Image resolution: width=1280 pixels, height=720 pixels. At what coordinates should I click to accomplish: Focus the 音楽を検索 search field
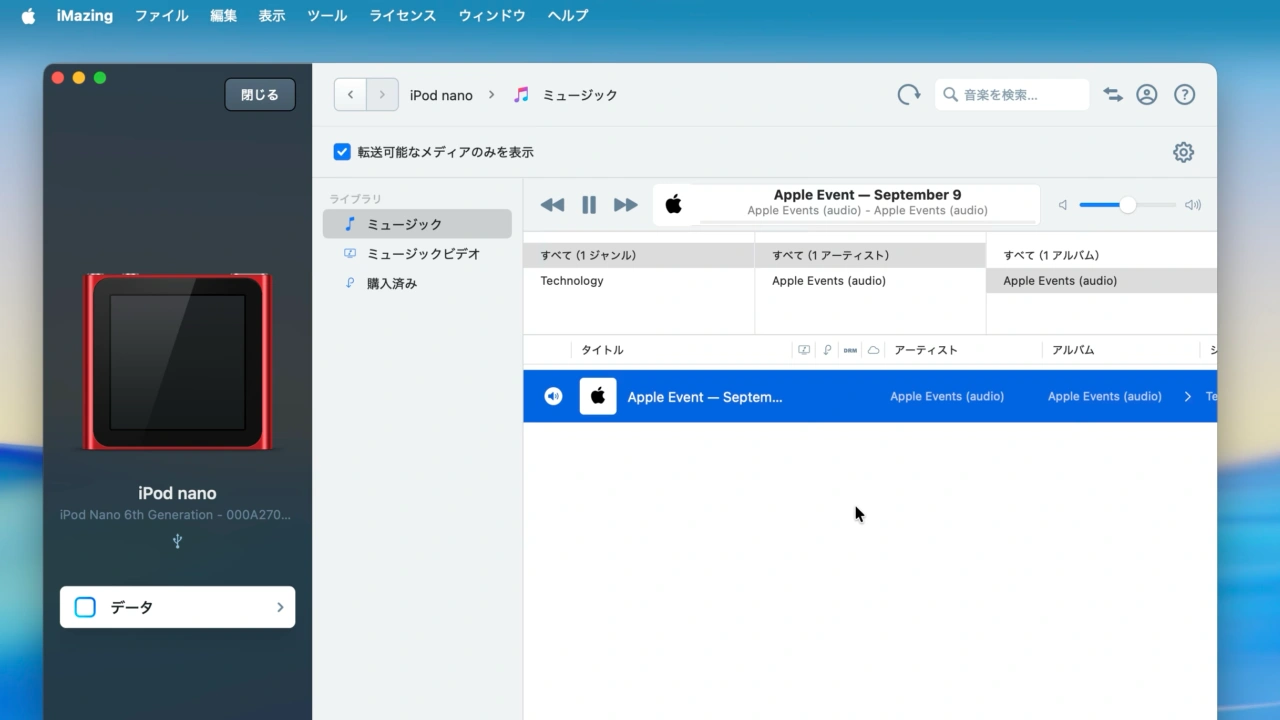[x=1012, y=95]
